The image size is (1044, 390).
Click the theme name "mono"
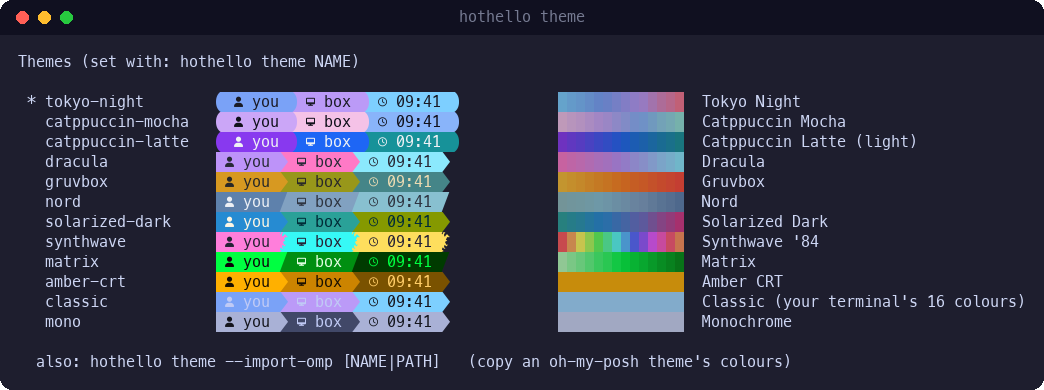tap(63, 321)
